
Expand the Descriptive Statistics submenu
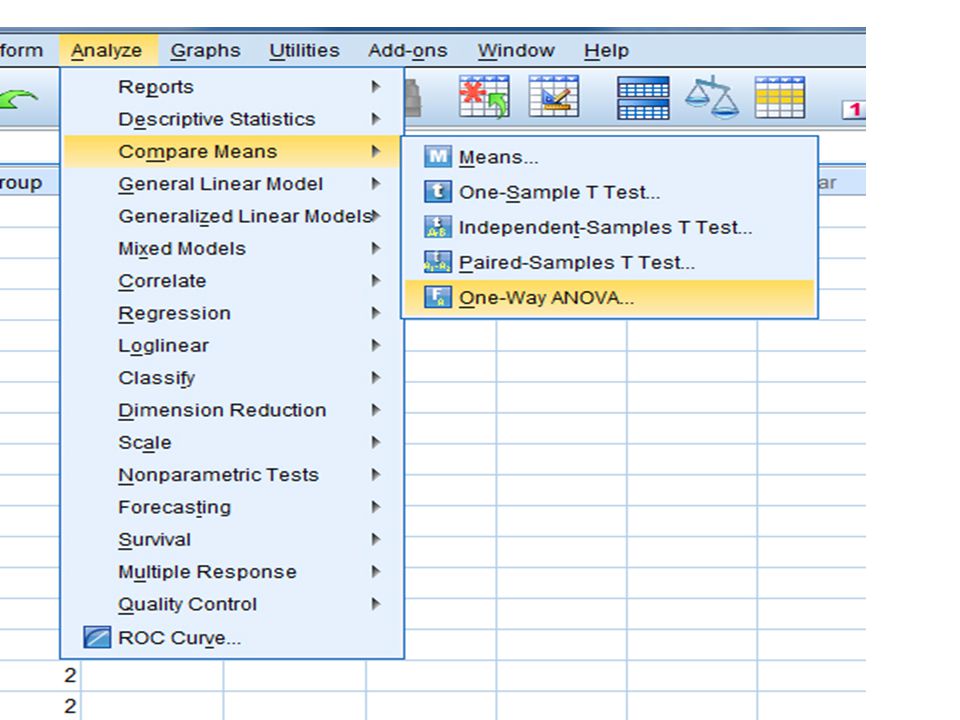point(233,119)
